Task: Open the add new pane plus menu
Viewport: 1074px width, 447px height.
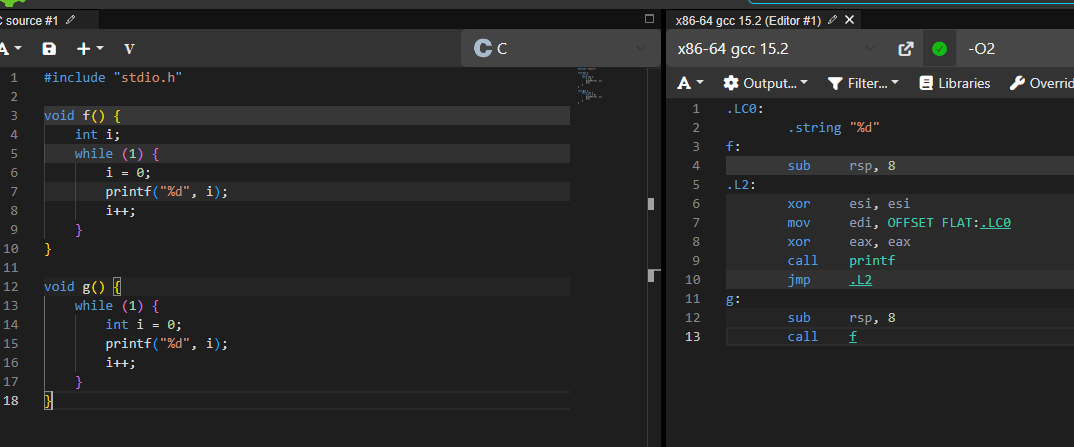Action: pos(90,49)
